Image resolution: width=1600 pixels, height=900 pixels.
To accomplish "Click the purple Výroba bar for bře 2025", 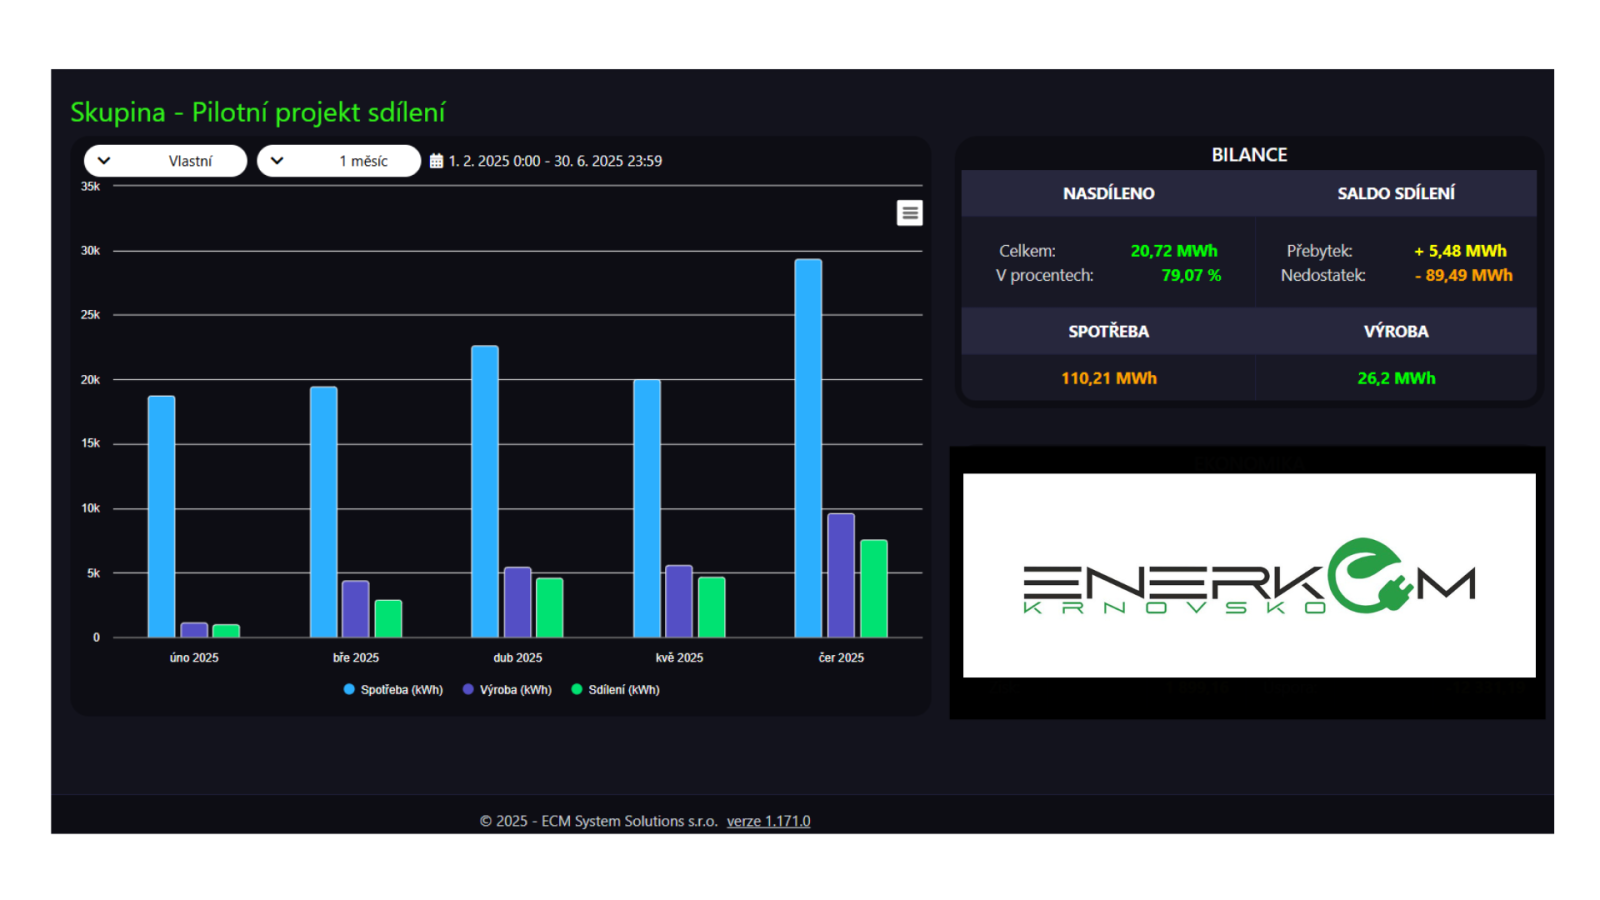I will (x=355, y=609).
